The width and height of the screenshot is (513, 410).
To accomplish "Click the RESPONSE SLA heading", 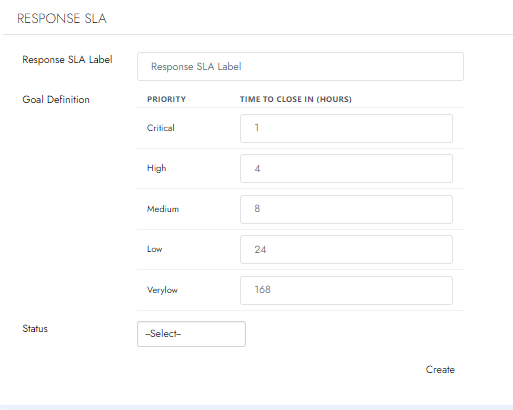I will (62, 18).
